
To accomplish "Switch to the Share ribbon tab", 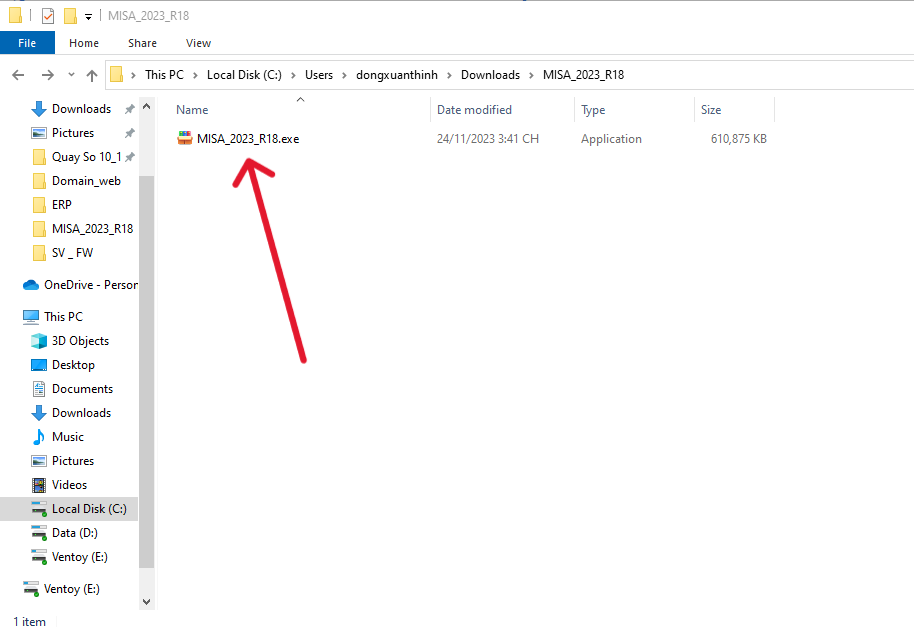I will (x=142, y=43).
